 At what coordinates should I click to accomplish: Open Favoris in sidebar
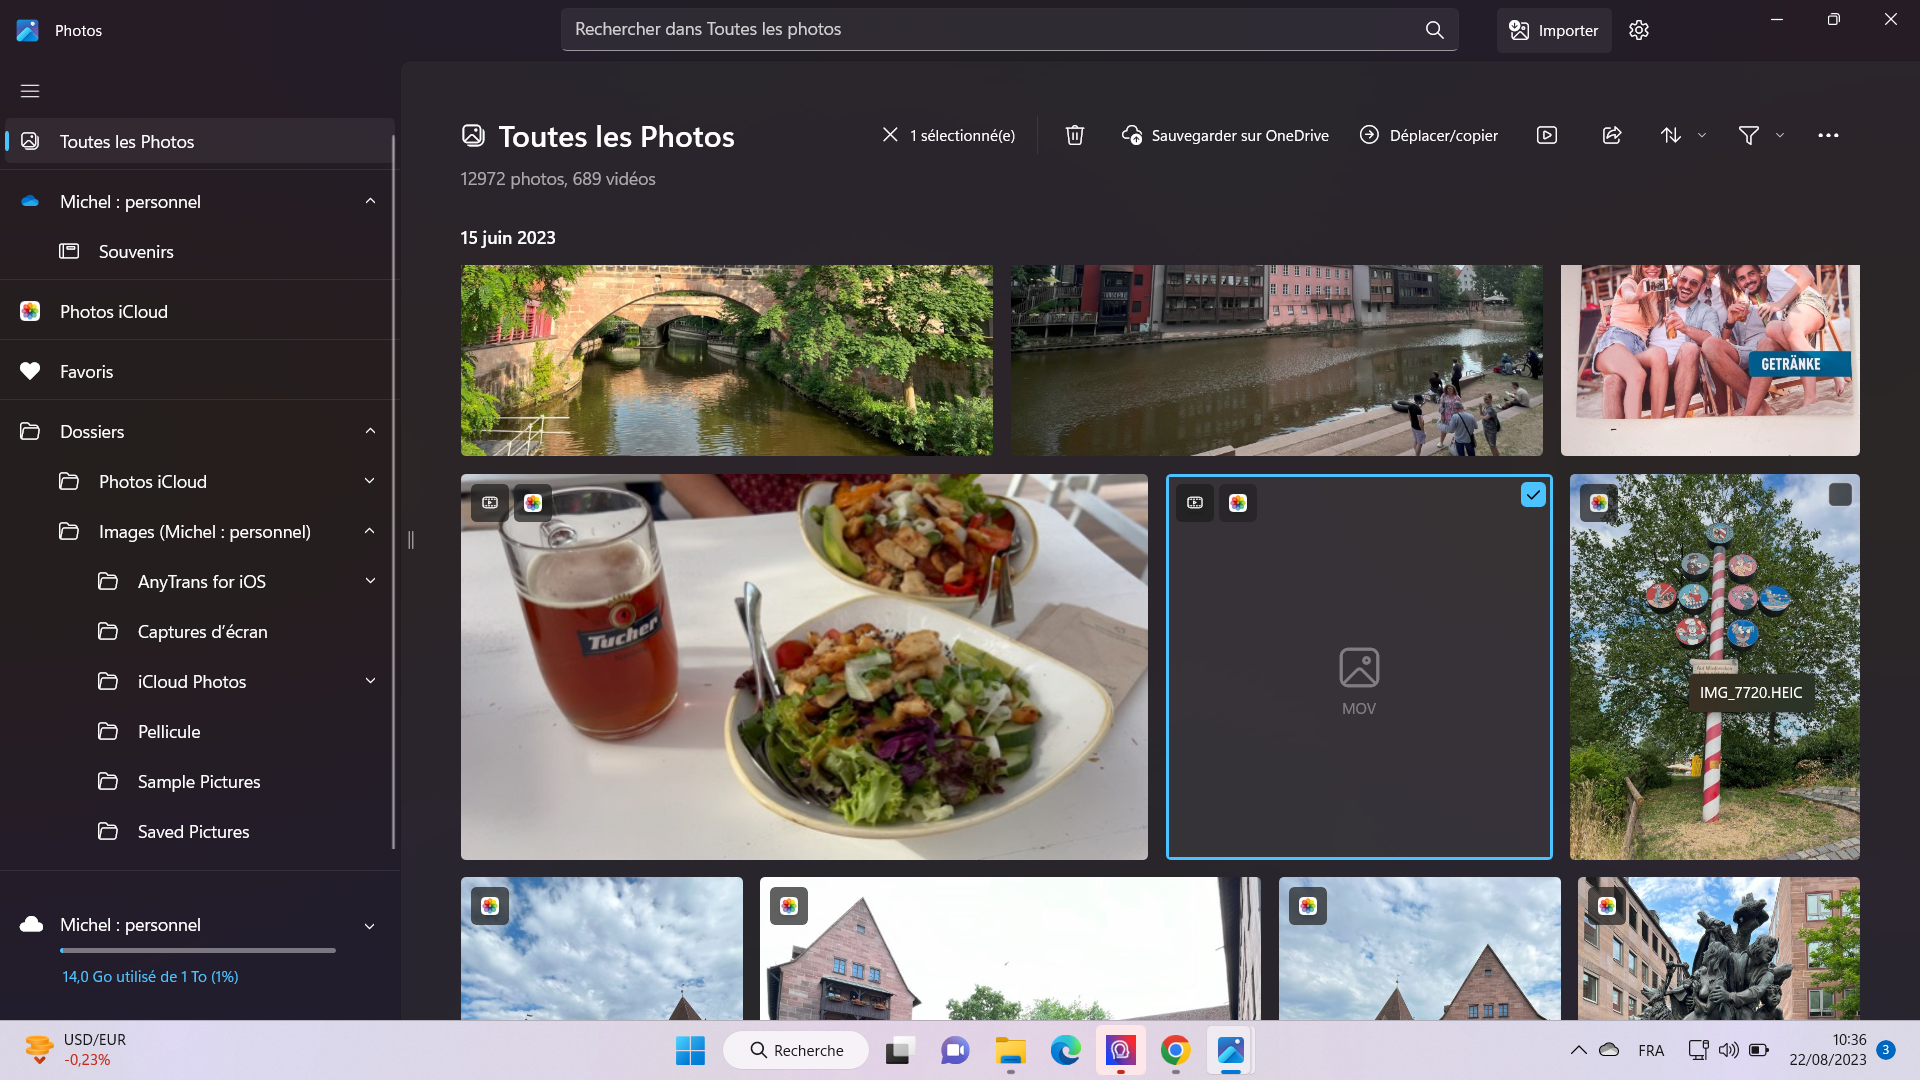86,372
